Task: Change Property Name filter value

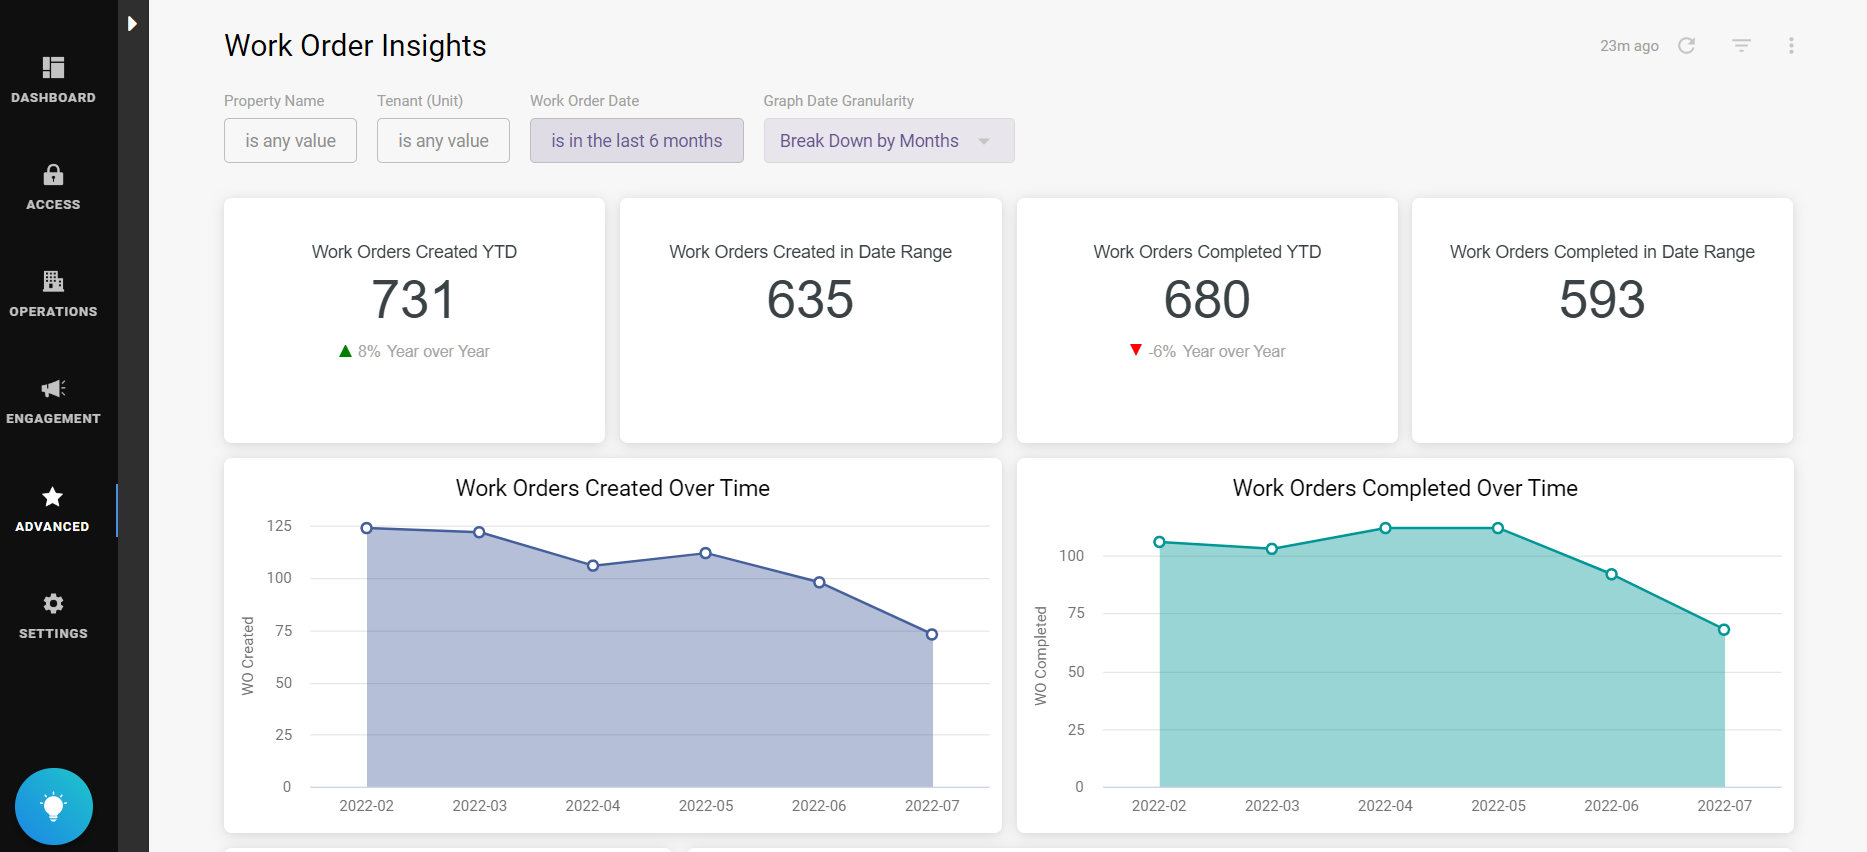Action: [x=290, y=141]
